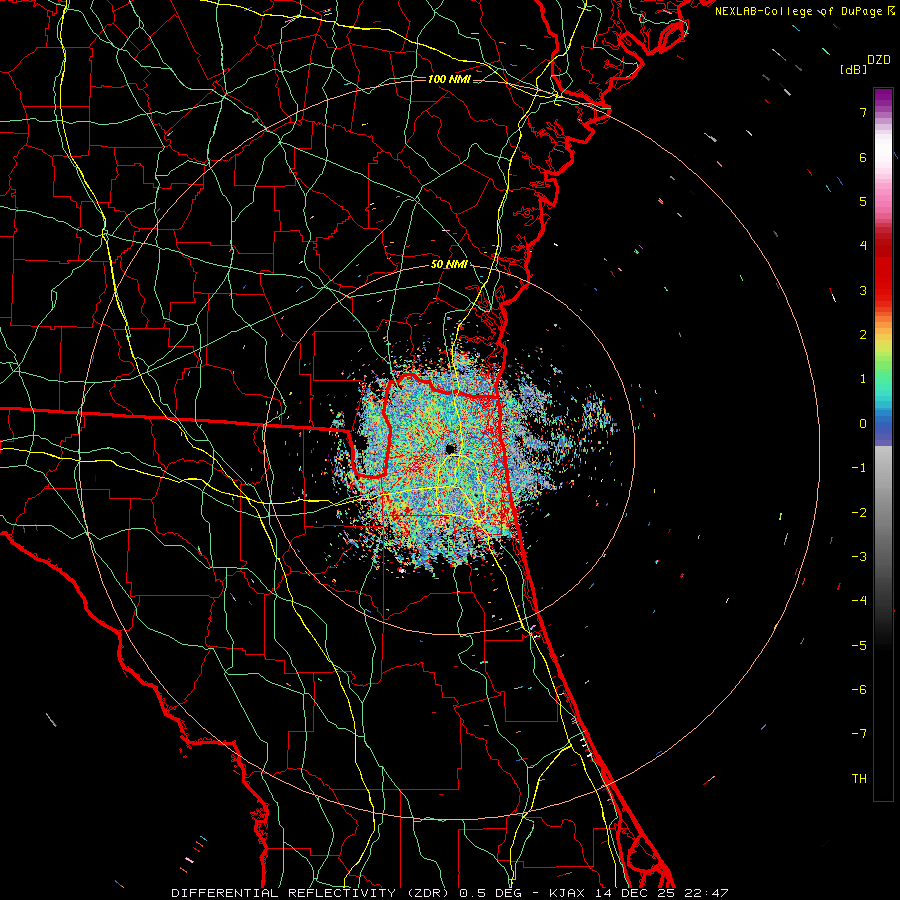This screenshot has height=900, width=900.
Task: Click the DZD label above the color scale
Action: [879, 60]
